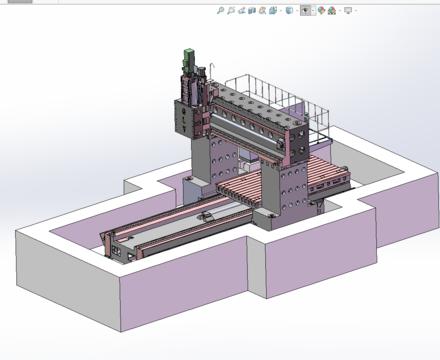Click the Zoom to Fit magnifier icon
Viewport: 440px width, 360px height.
click(220, 11)
